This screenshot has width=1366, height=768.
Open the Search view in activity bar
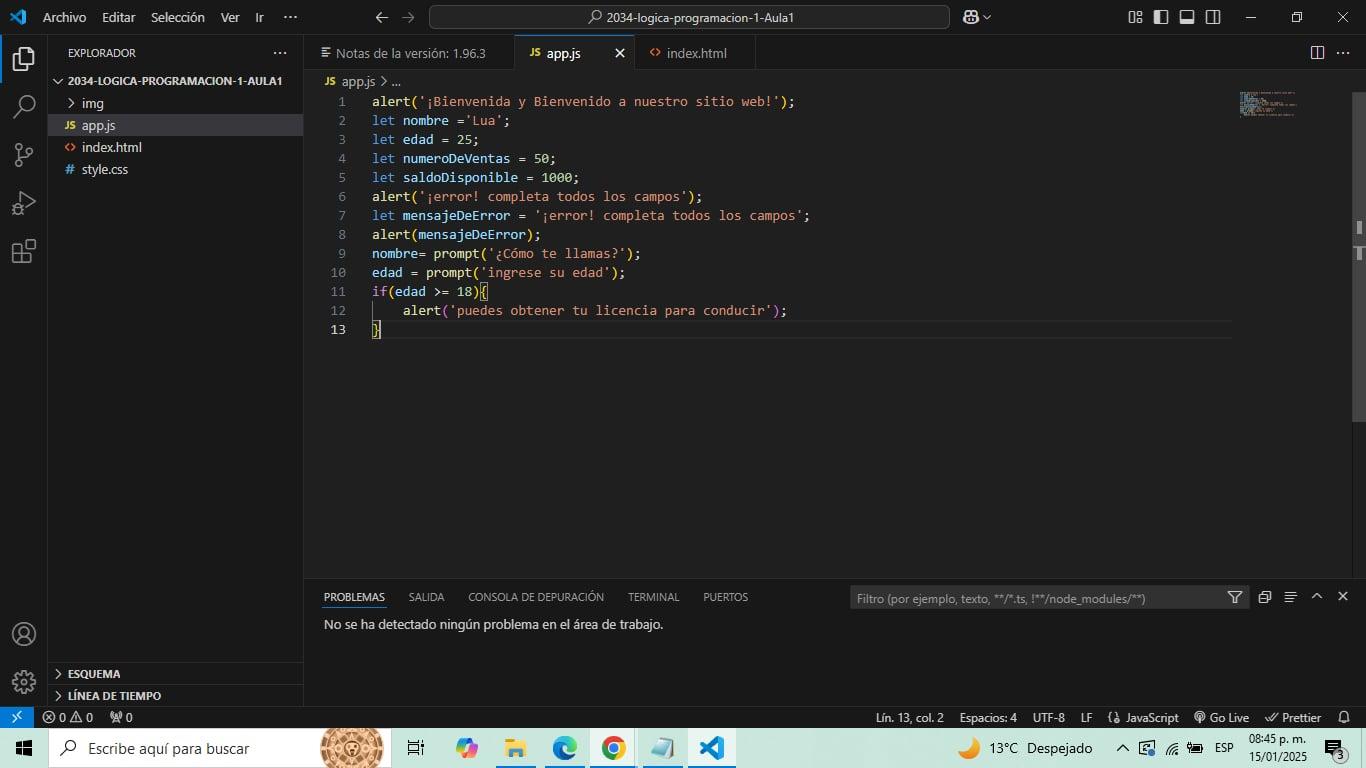pyautogui.click(x=24, y=107)
